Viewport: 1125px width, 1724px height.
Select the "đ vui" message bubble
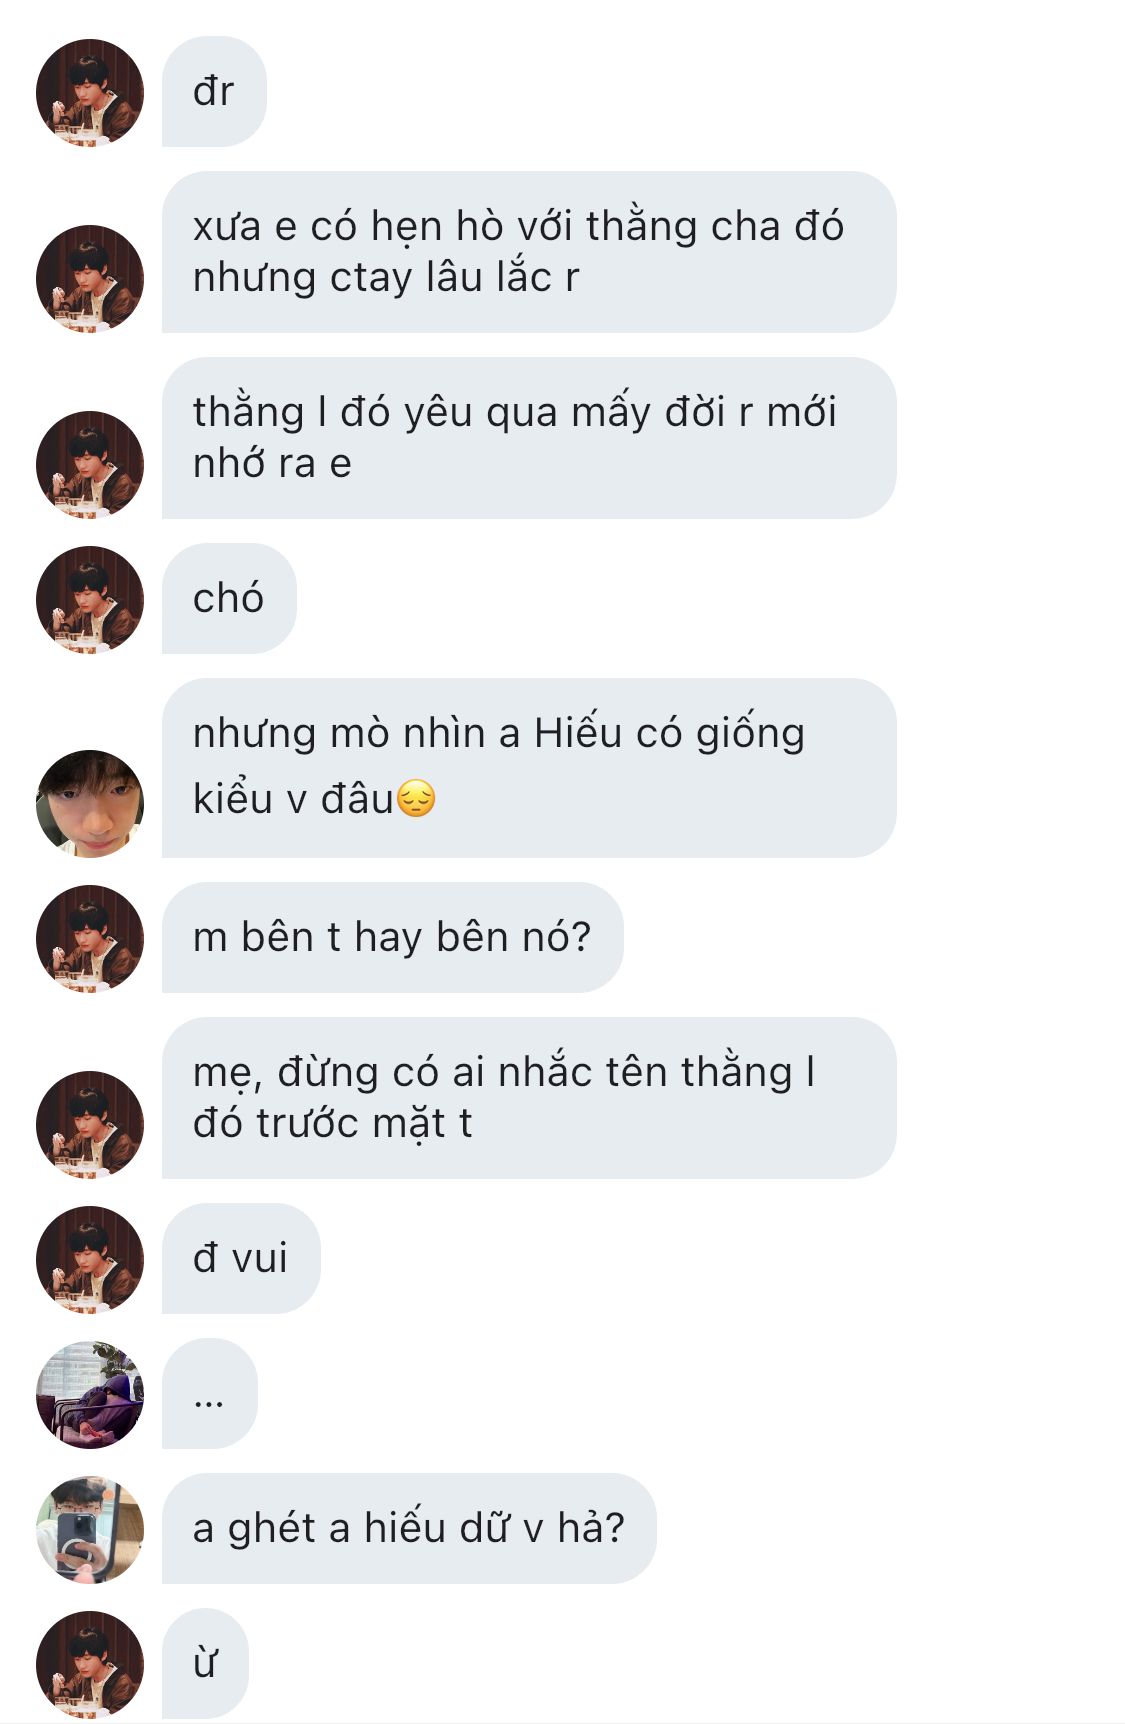tap(241, 1258)
